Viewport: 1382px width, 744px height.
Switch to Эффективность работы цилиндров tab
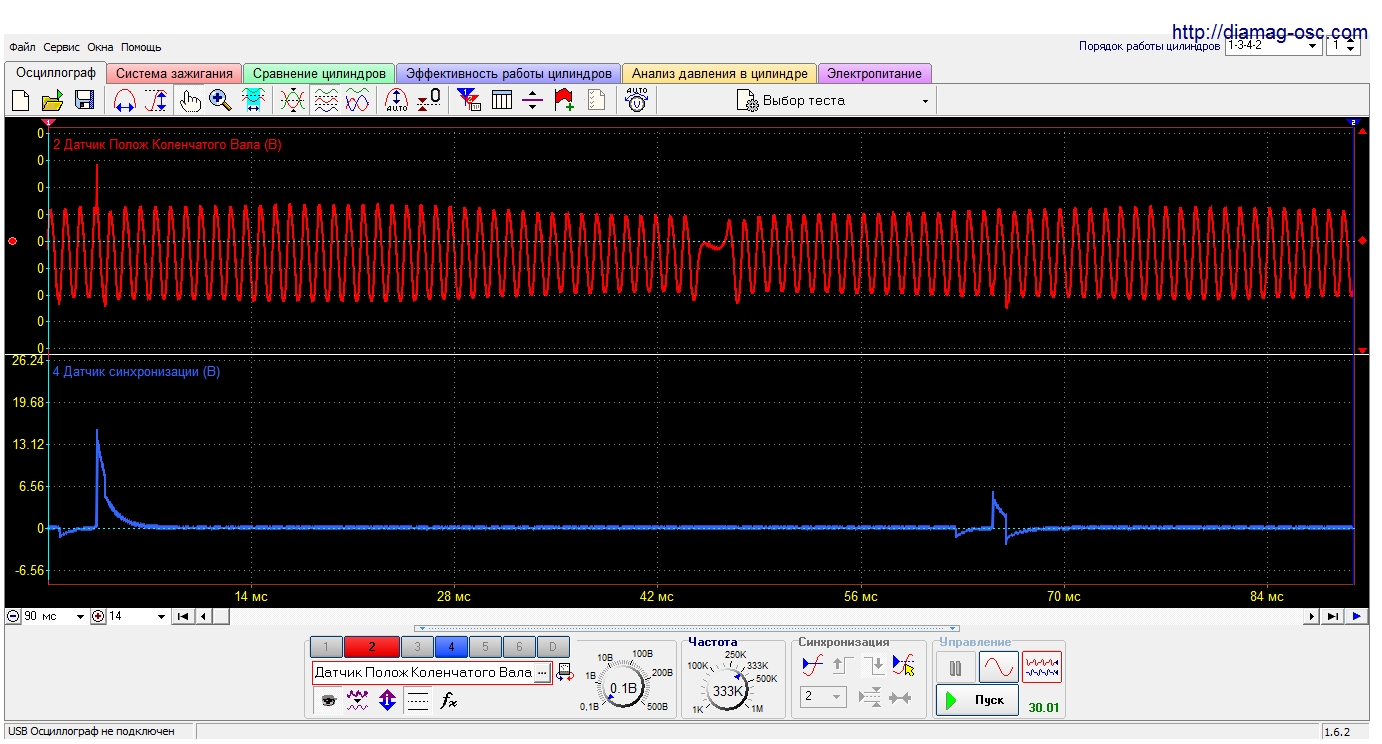tap(508, 74)
